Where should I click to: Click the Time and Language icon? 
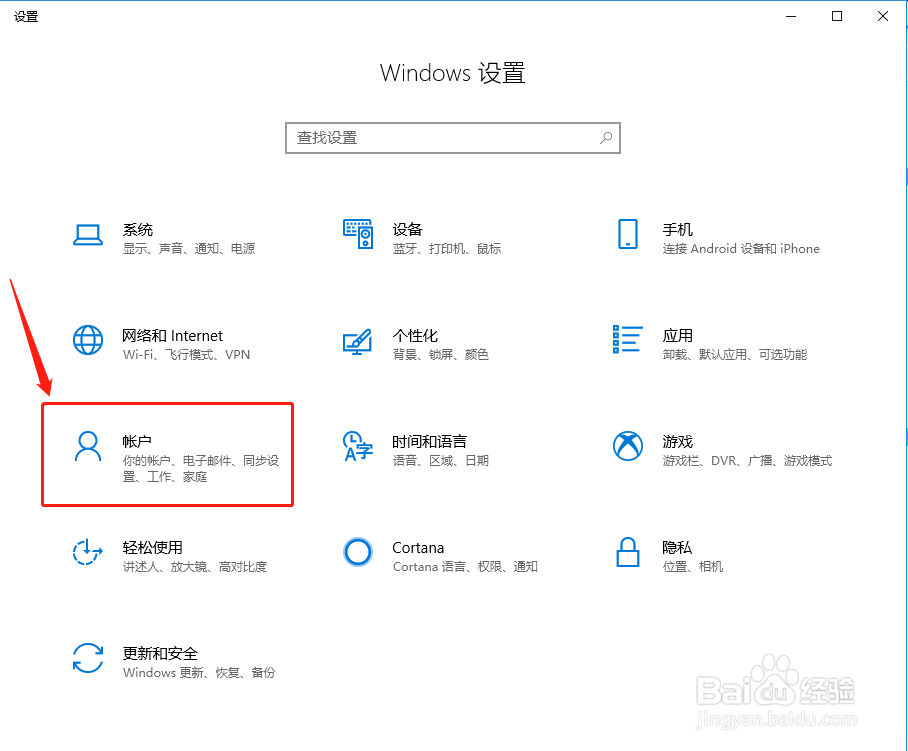point(358,446)
